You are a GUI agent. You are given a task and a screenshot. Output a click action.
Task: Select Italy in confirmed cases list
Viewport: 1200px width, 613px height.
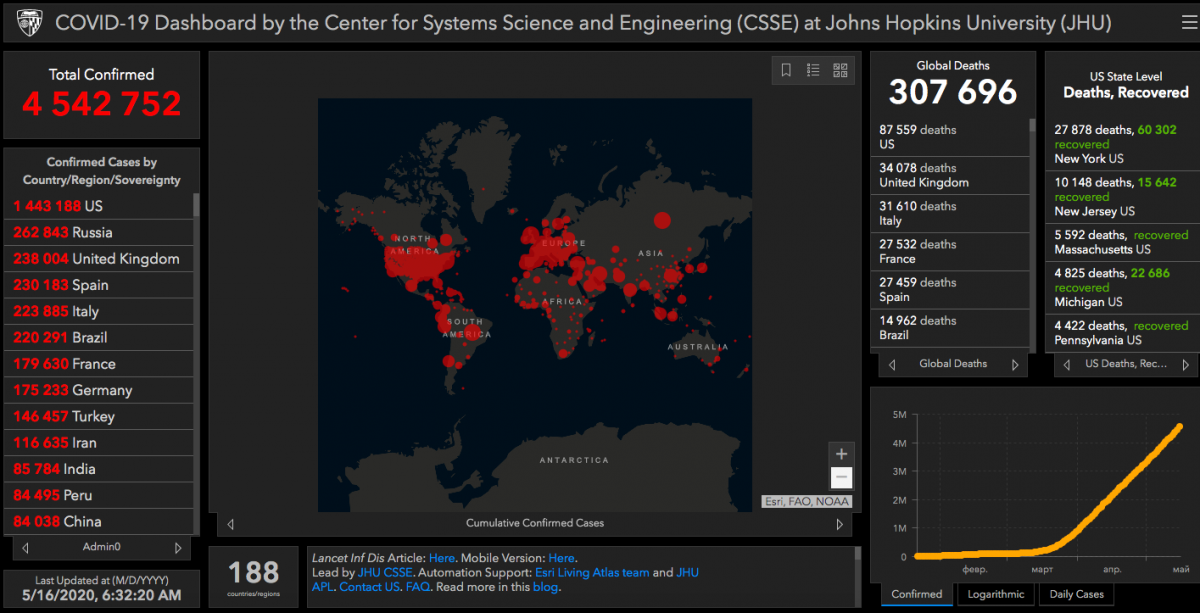click(x=98, y=311)
